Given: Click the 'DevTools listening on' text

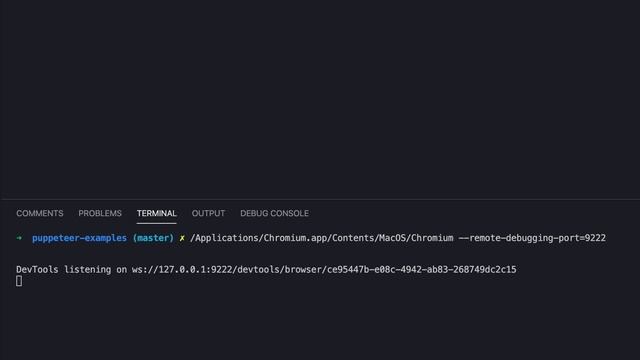Looking at the screenshot, I should click(x=71, y=269).
